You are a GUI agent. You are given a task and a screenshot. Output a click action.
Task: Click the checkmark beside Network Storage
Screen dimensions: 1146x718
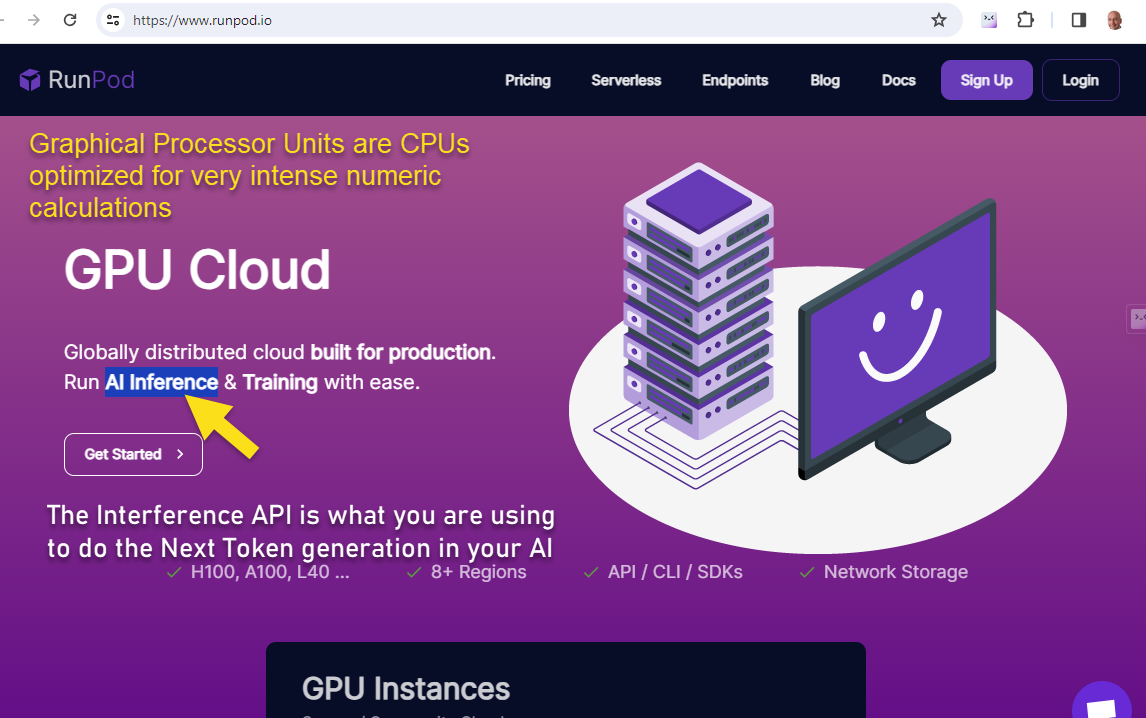807,572
